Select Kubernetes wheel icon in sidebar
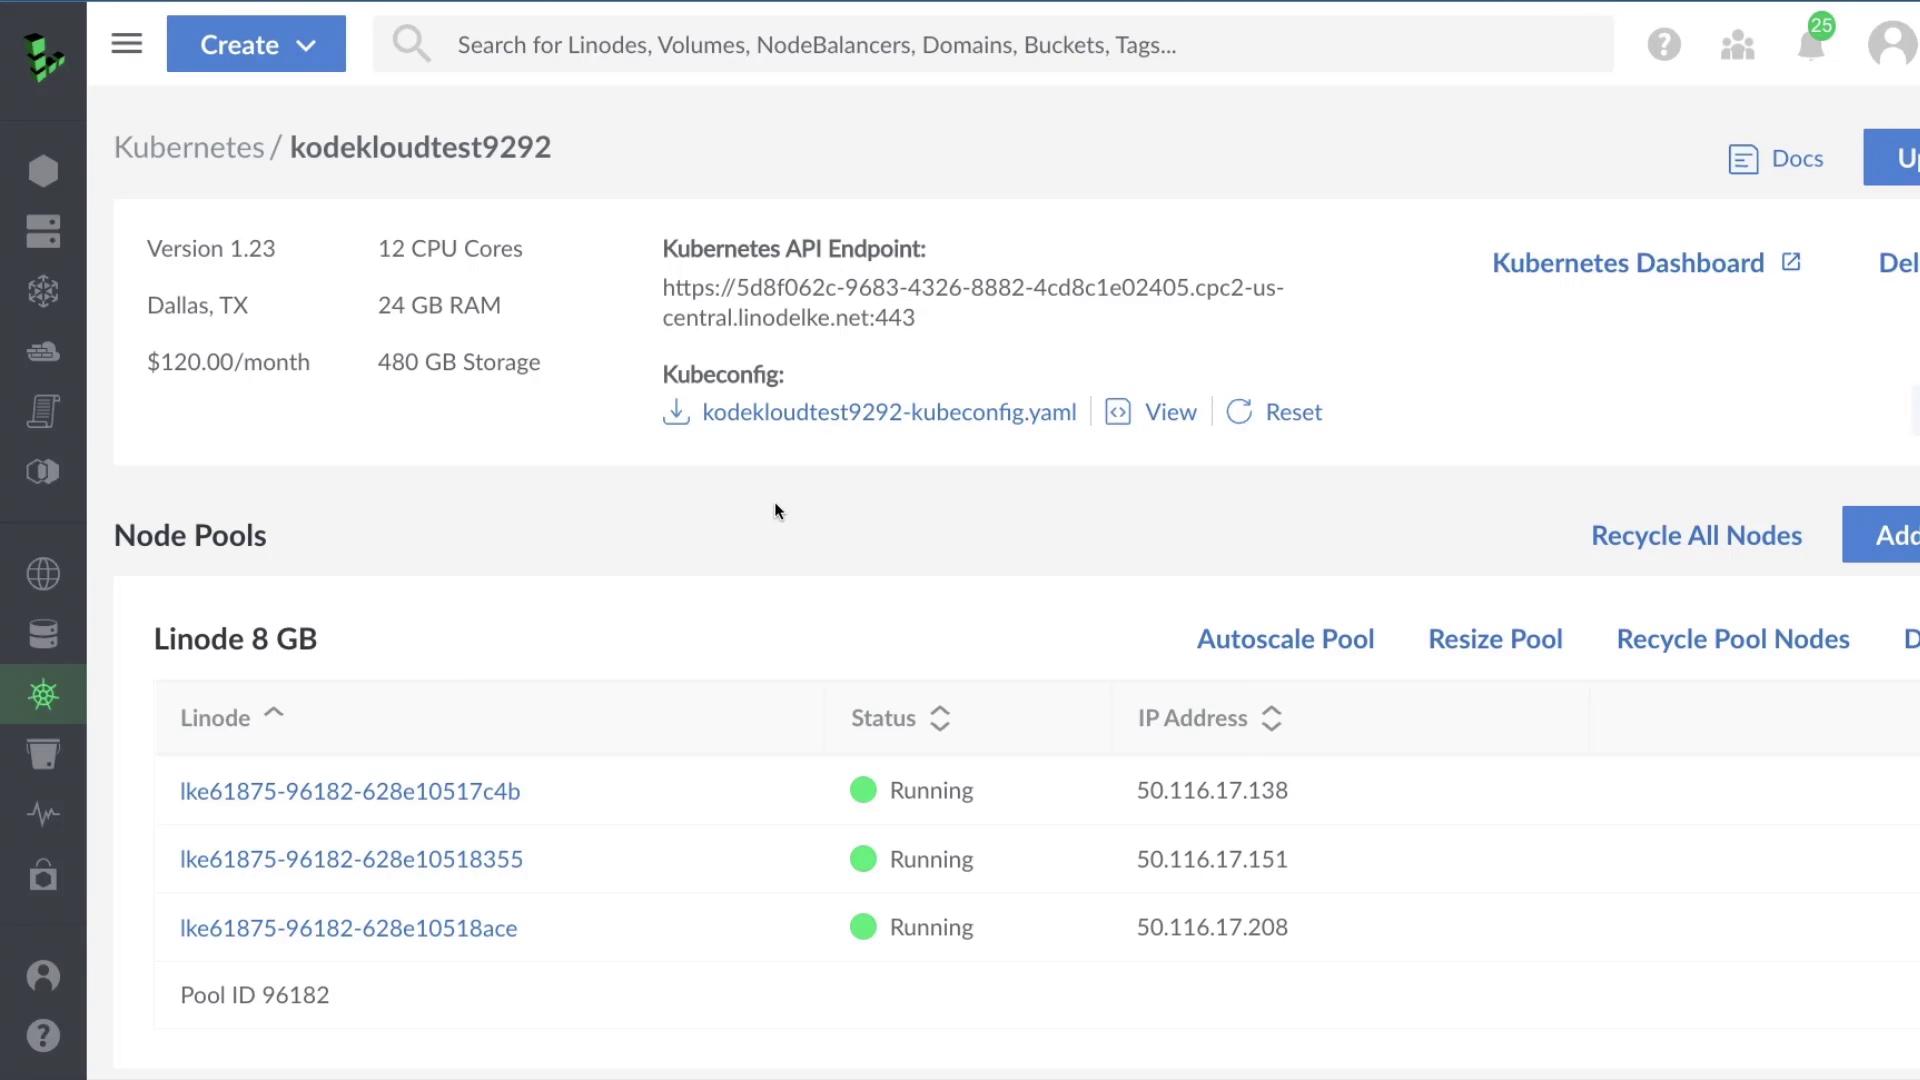Image resolution: width=1920 pixels, height=1080 pixels. pyautogui.click(x=43, y=694)
